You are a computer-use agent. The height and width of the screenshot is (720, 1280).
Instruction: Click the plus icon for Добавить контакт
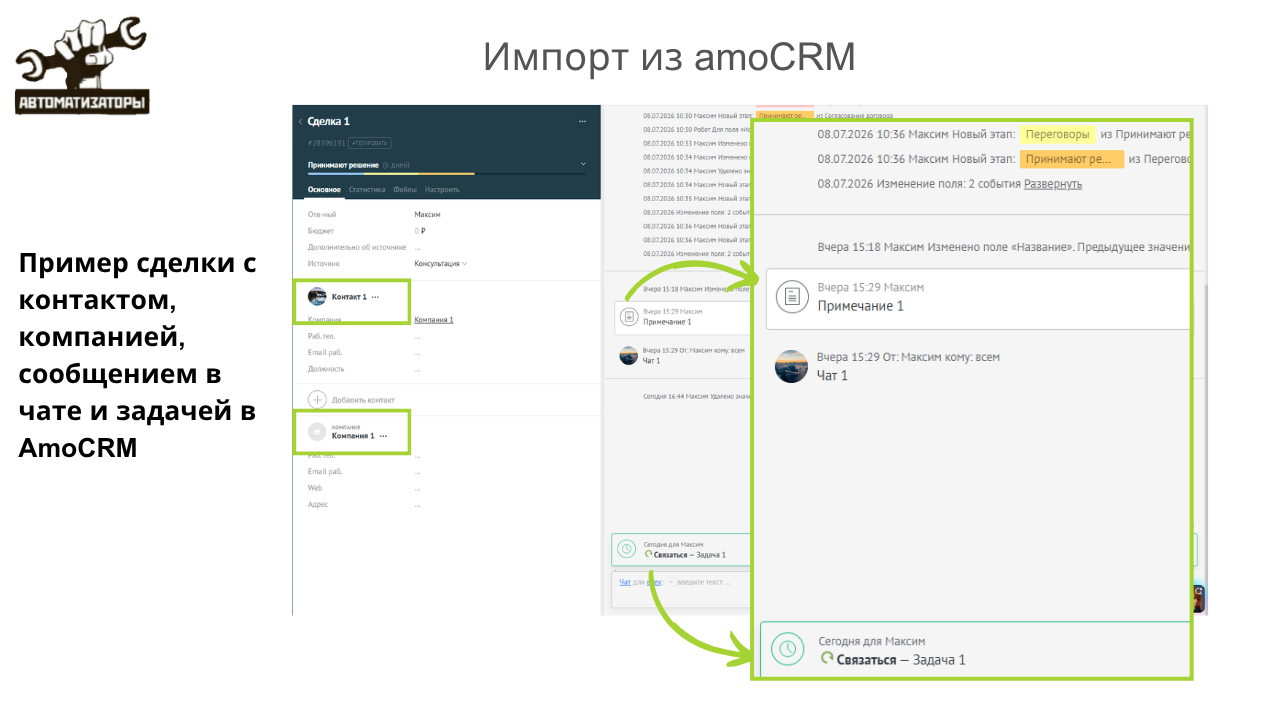(317, 399)
